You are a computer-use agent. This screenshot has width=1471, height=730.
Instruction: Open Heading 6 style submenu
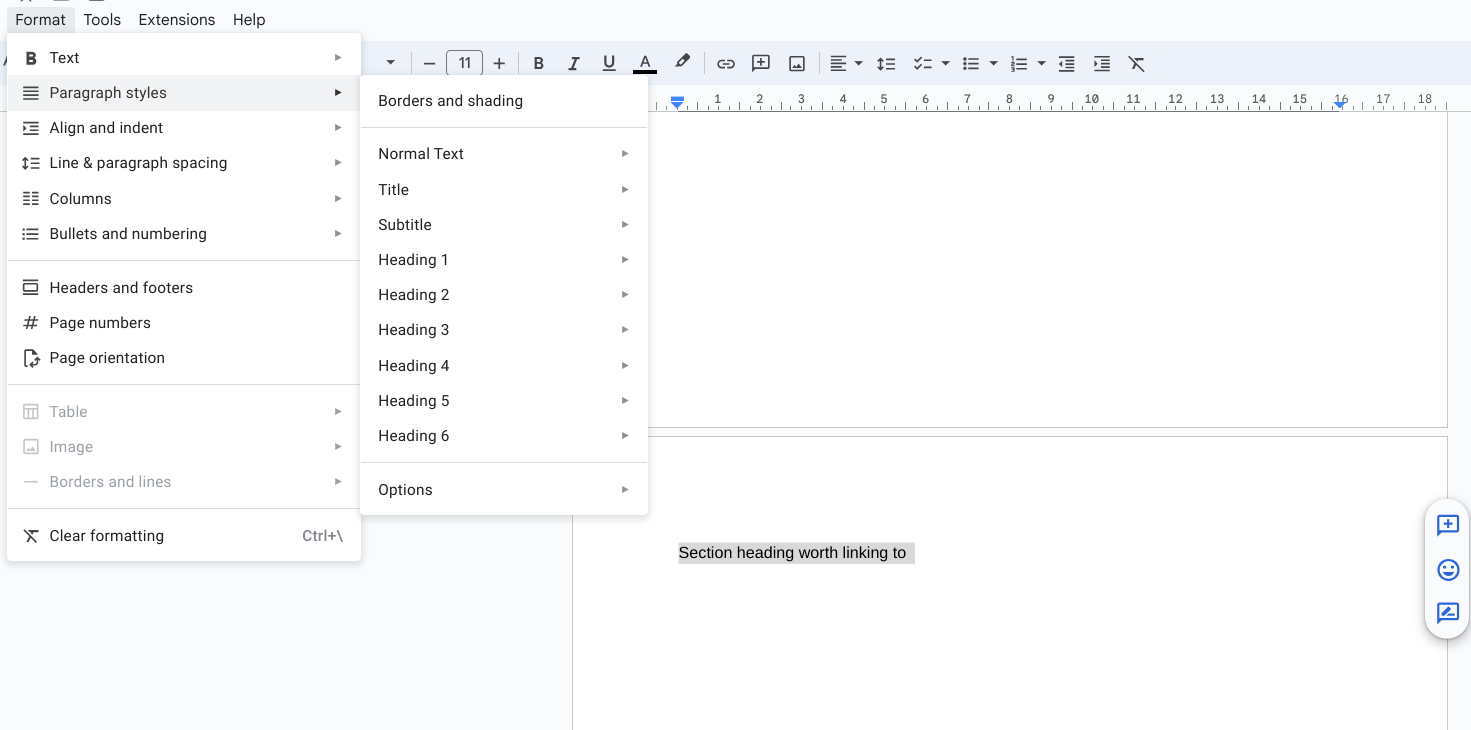click(x=504, y=436)
